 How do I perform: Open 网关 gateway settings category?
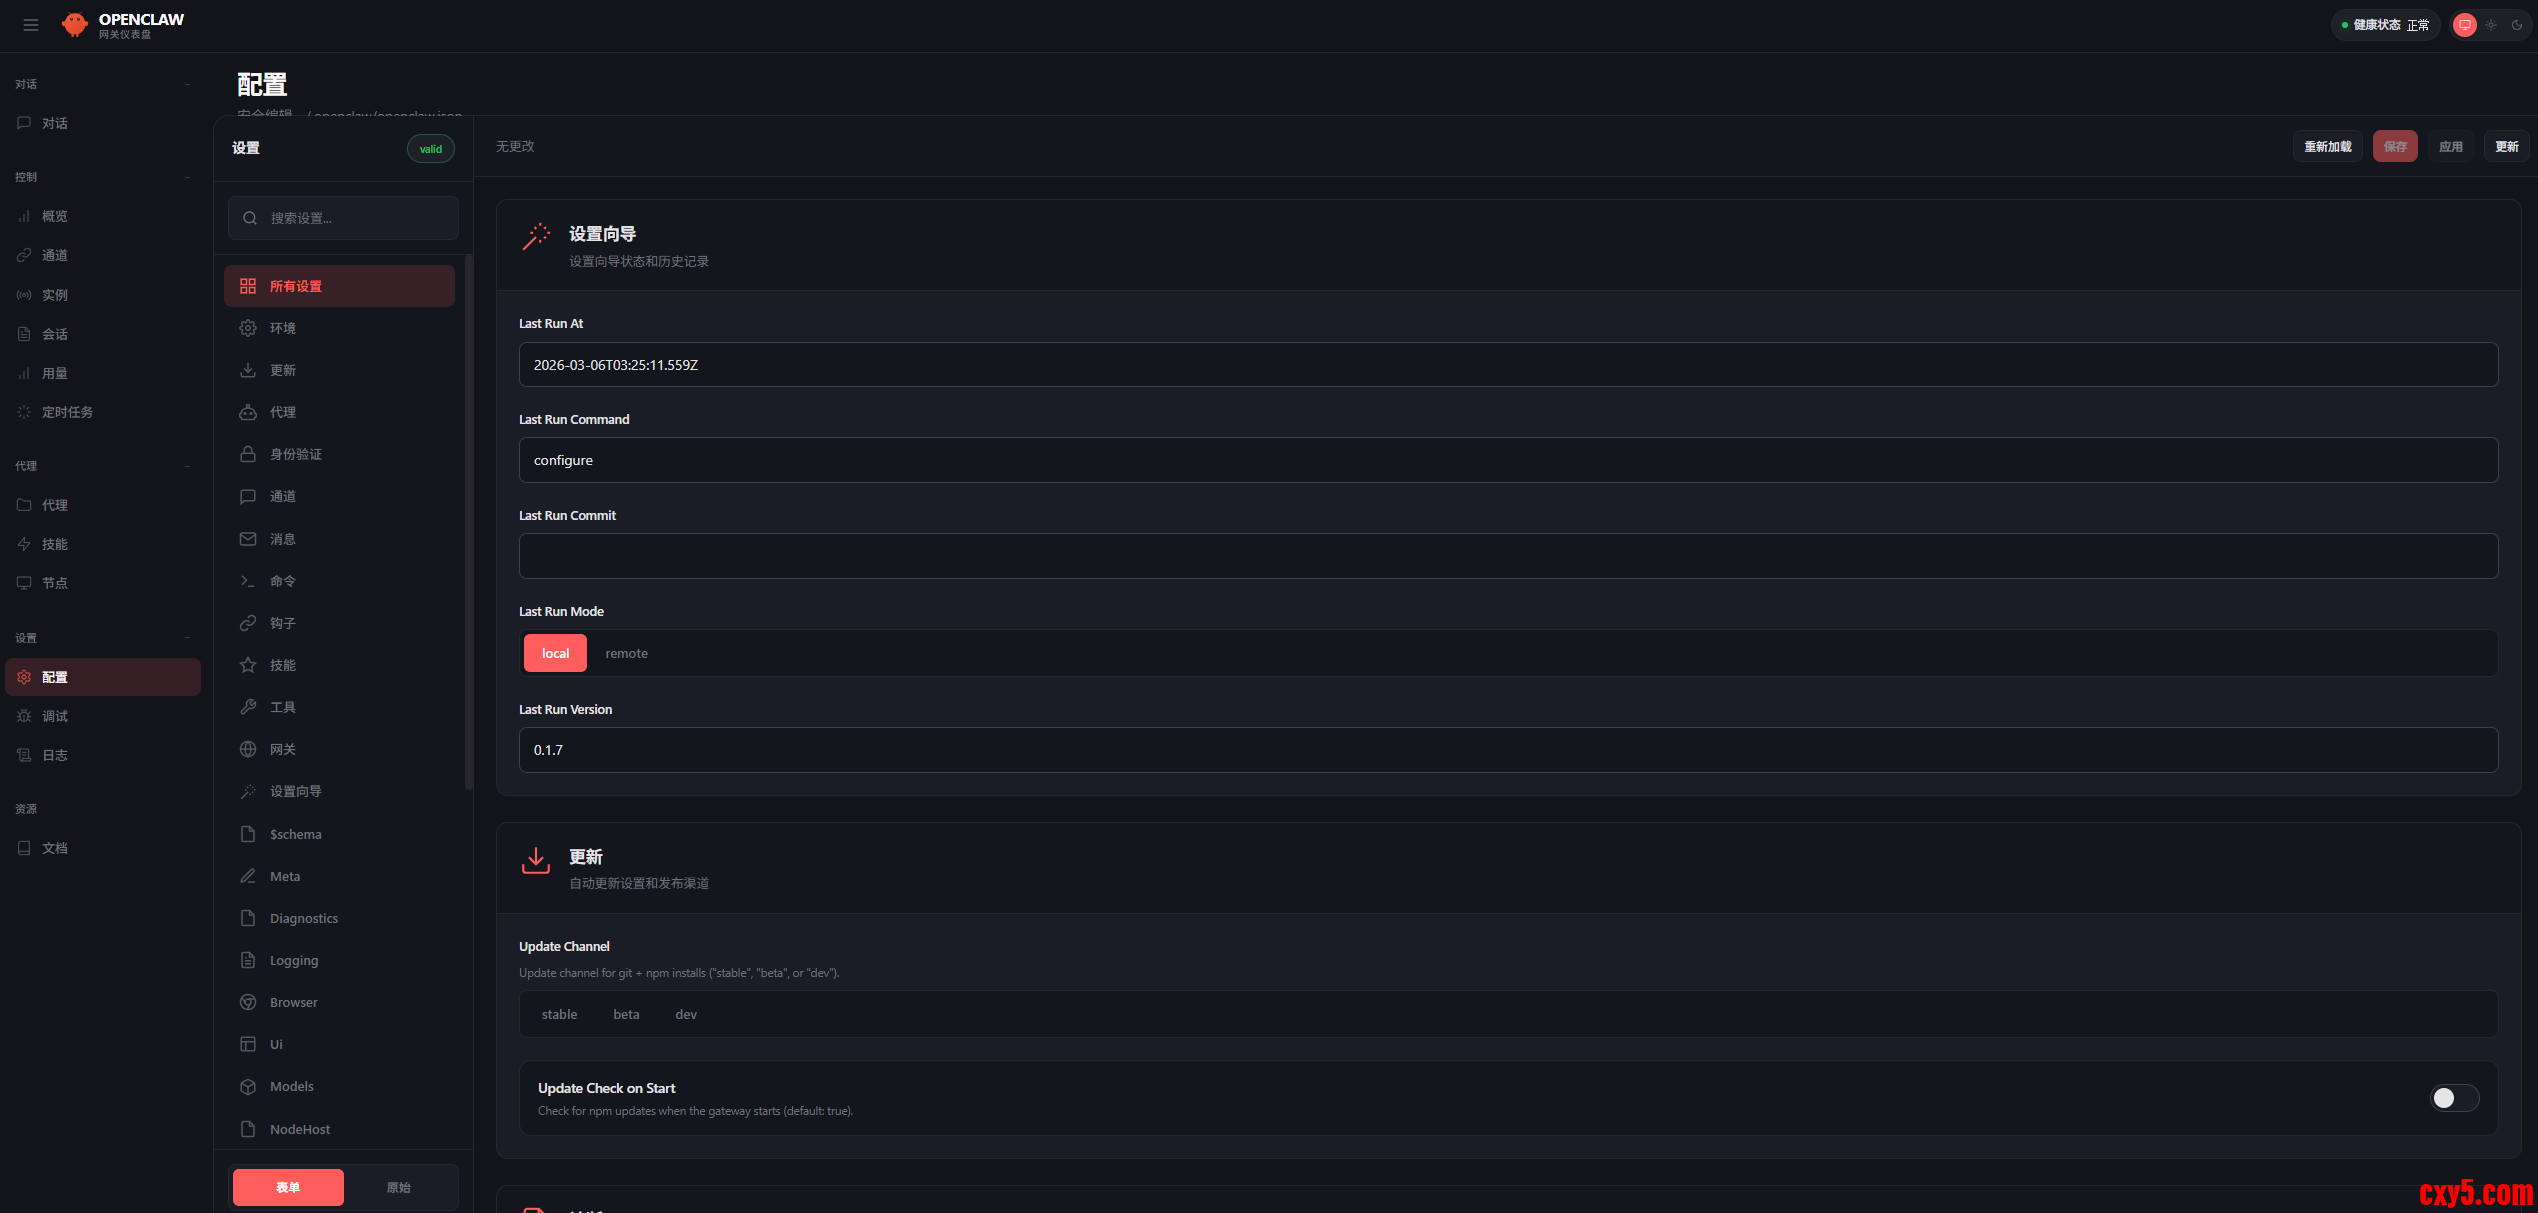(x=282, y=749)
